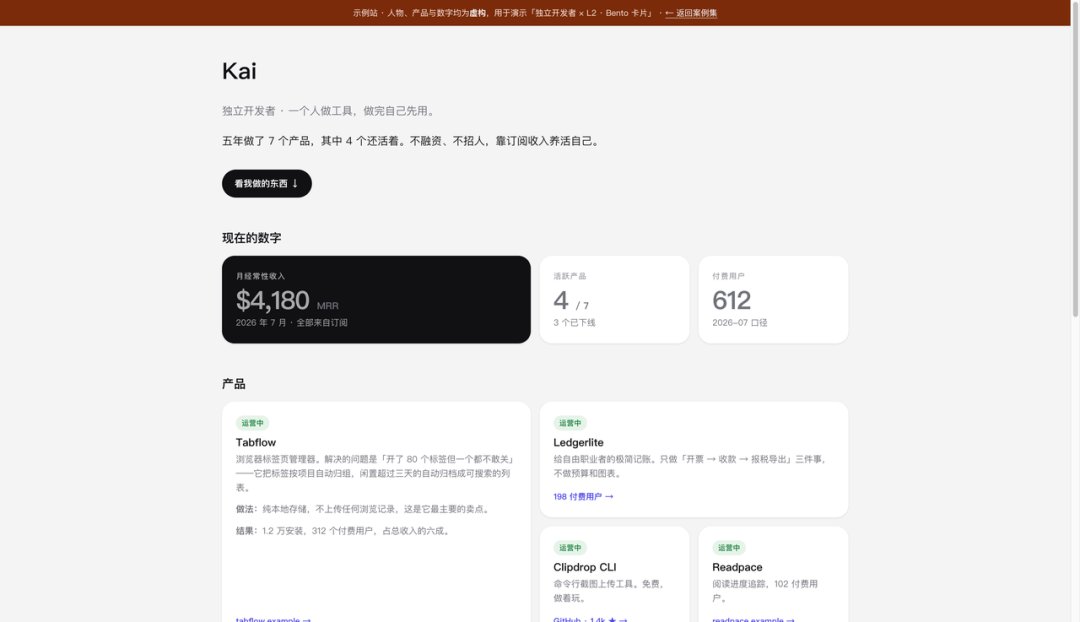Viewport: 1080px width, 622px height.
Task: Click the 2026 年 7 月 · 全部来自订阅 caption
Action: [291, 322]
